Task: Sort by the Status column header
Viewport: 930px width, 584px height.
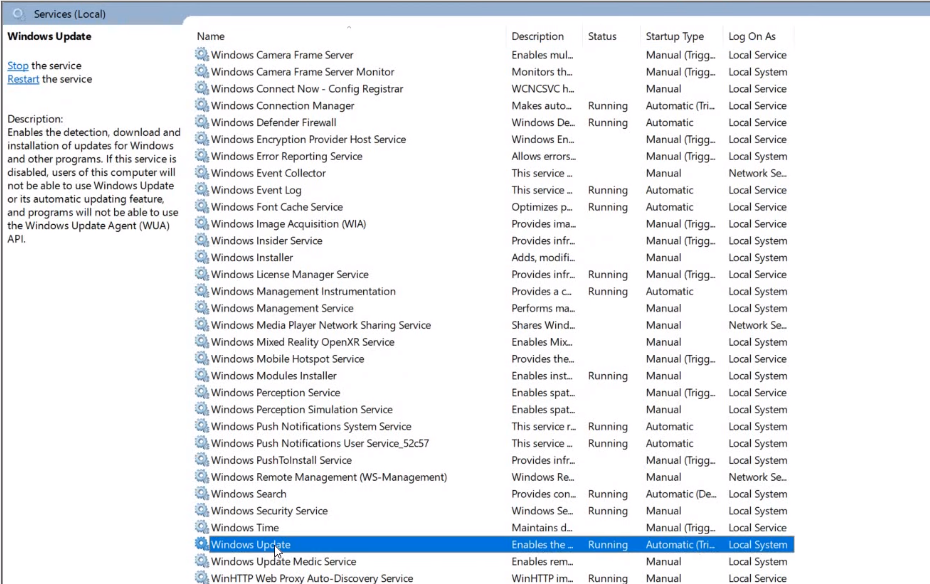Action: click(x=602, y=36)
